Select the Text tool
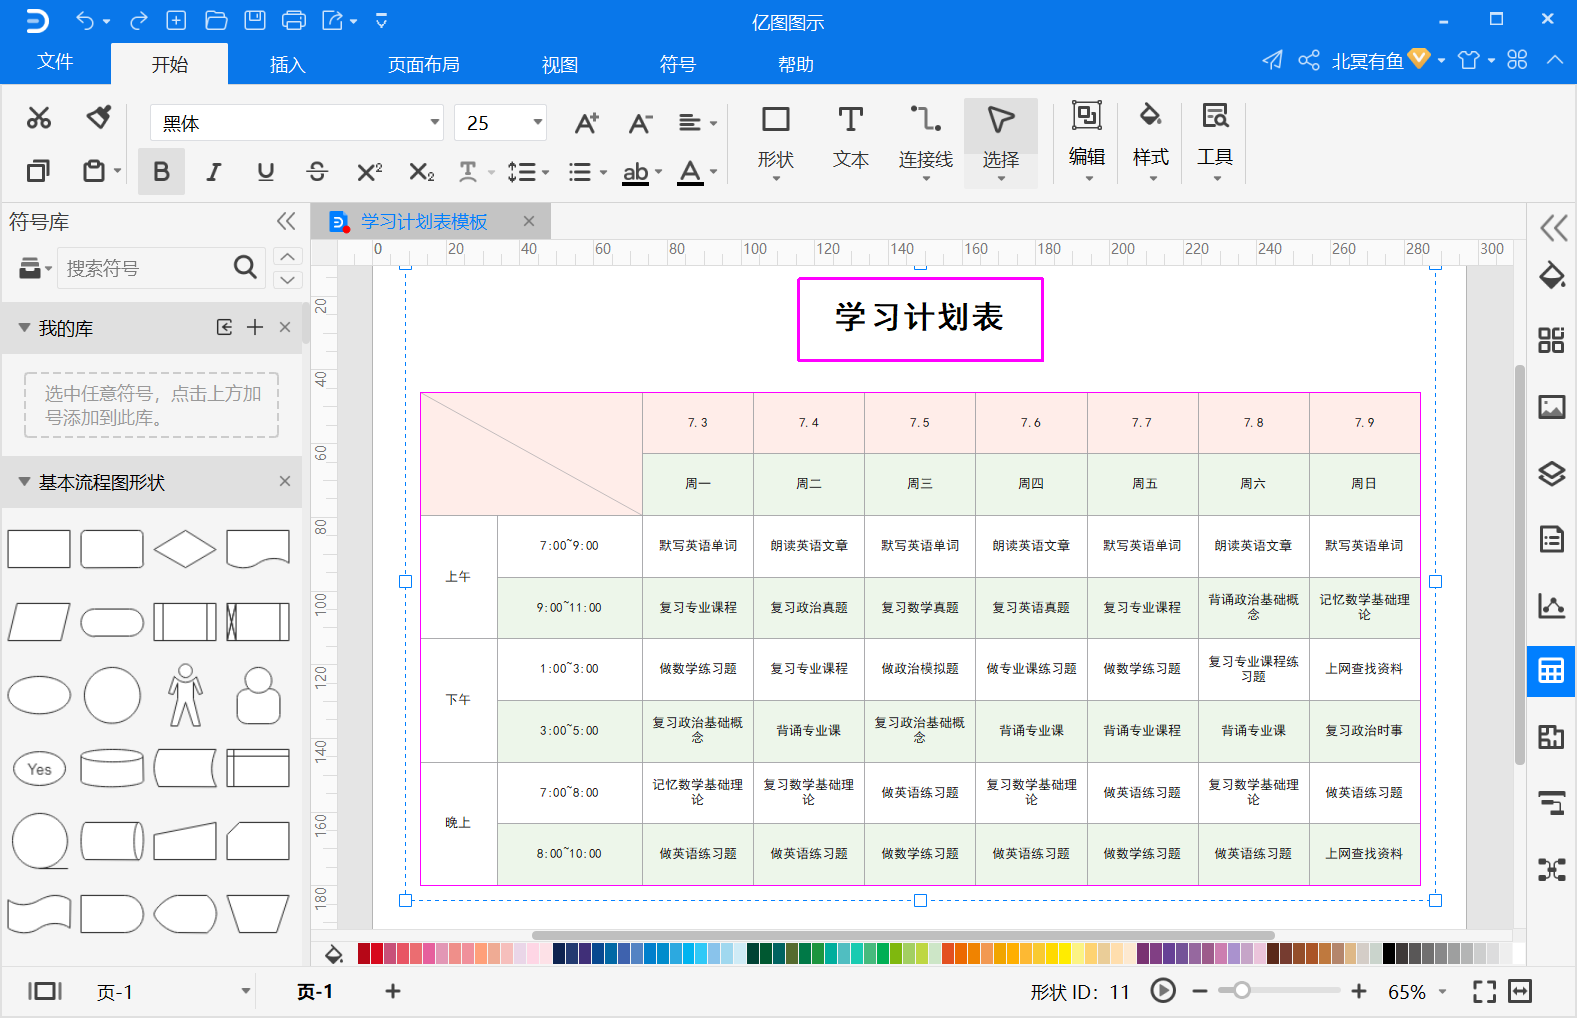1577x1018 pixels. (x=850, y=137)
